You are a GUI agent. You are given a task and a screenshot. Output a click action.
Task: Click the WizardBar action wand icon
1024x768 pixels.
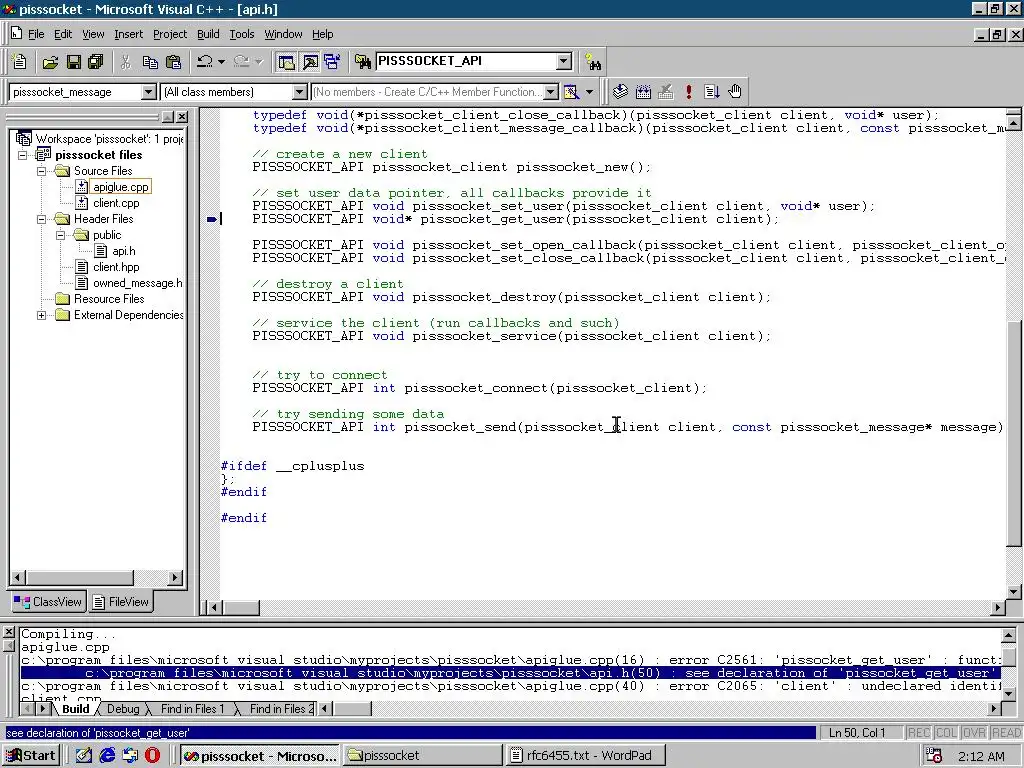571,92
